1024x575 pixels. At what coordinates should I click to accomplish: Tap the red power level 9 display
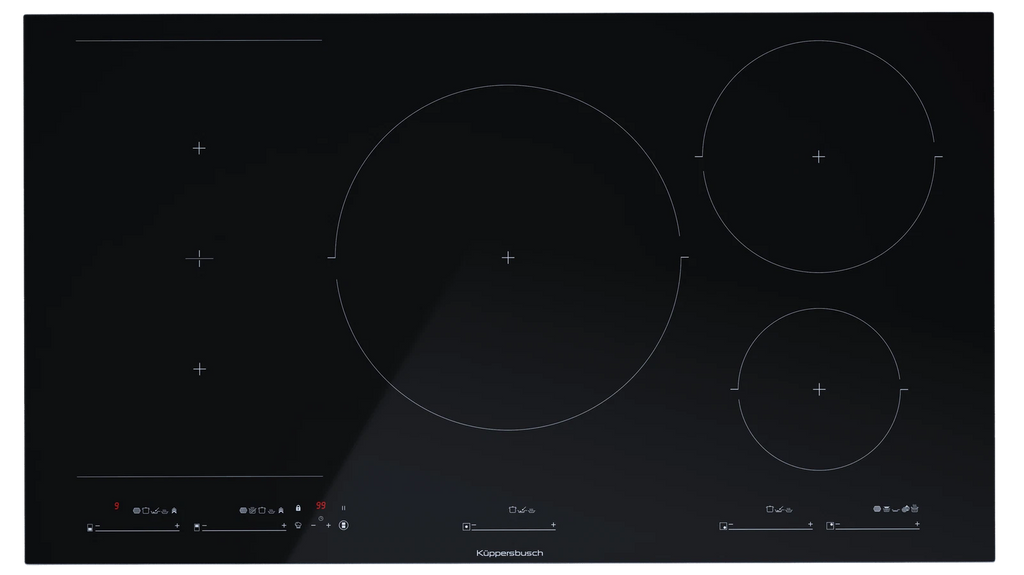pos(116,506)
